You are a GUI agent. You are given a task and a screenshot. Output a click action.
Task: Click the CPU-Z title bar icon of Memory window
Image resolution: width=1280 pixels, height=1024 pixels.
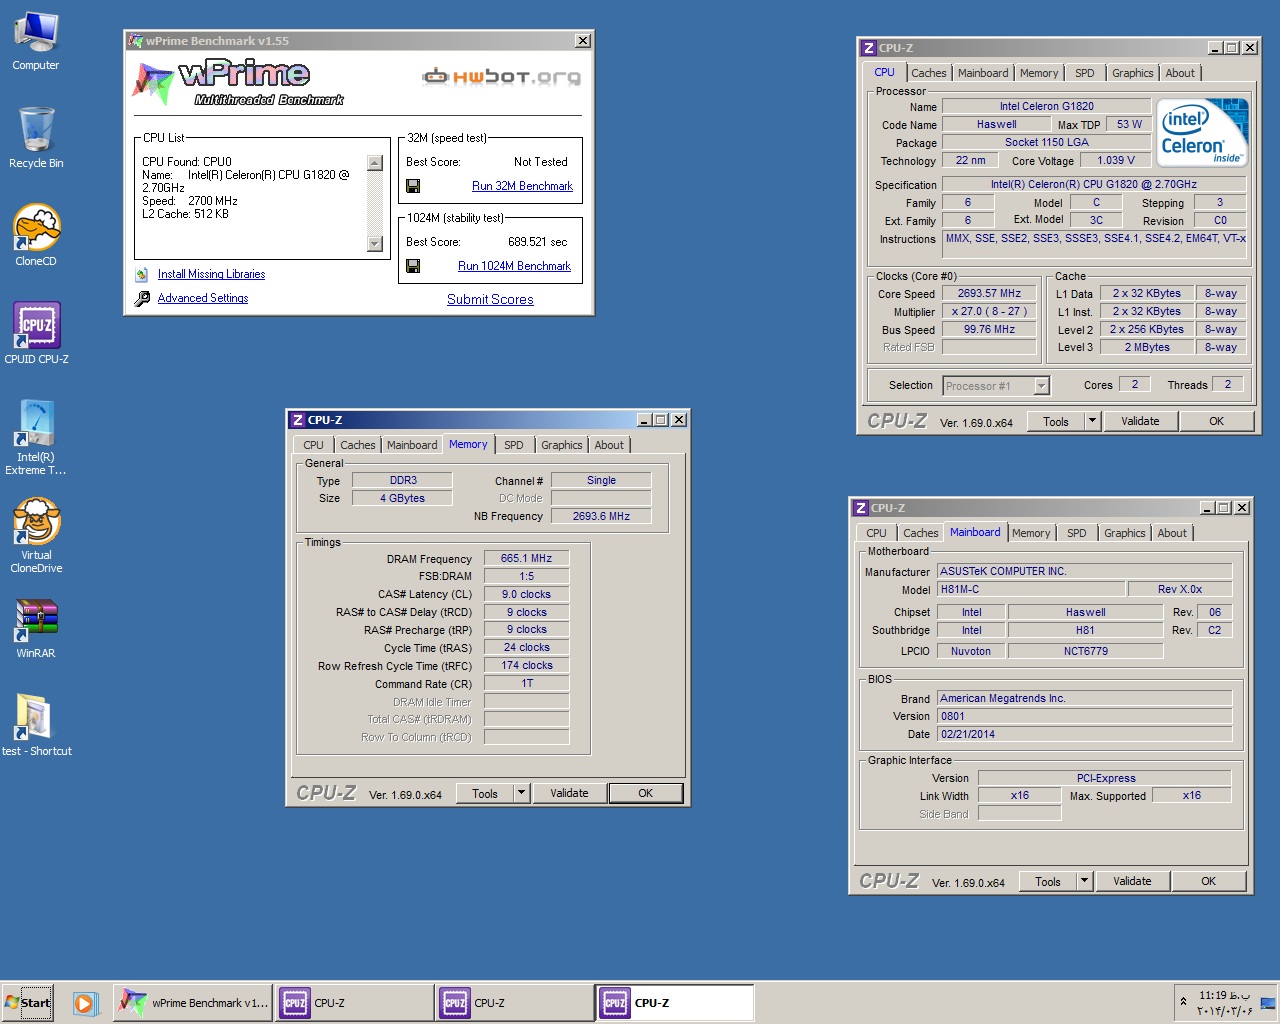tap(297, 420)
